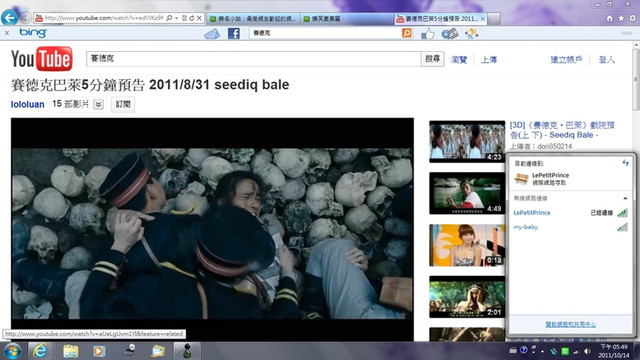Image resolution: width=640 pixels, height=360 pixels.
Task: Click the 訂閱 subscribe button
Action: click(123, 104)
